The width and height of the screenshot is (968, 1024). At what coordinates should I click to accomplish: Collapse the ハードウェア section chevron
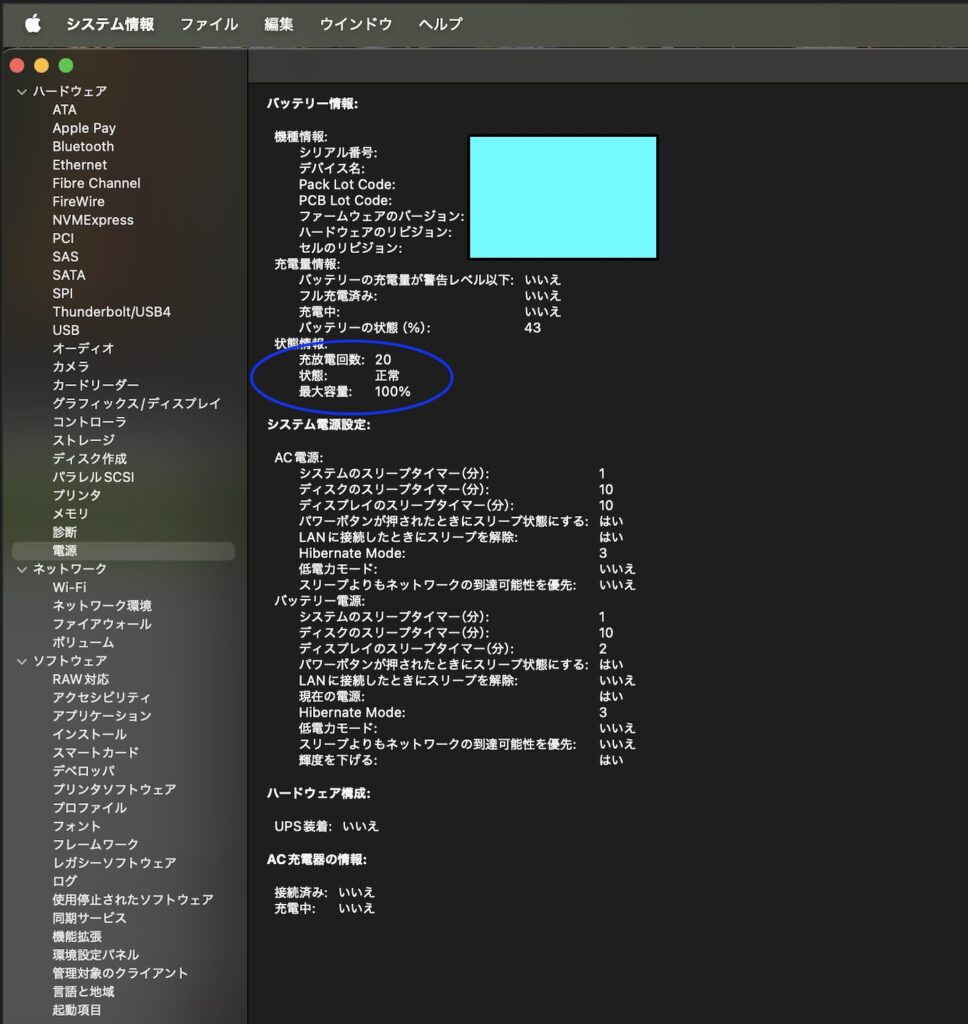22,91
